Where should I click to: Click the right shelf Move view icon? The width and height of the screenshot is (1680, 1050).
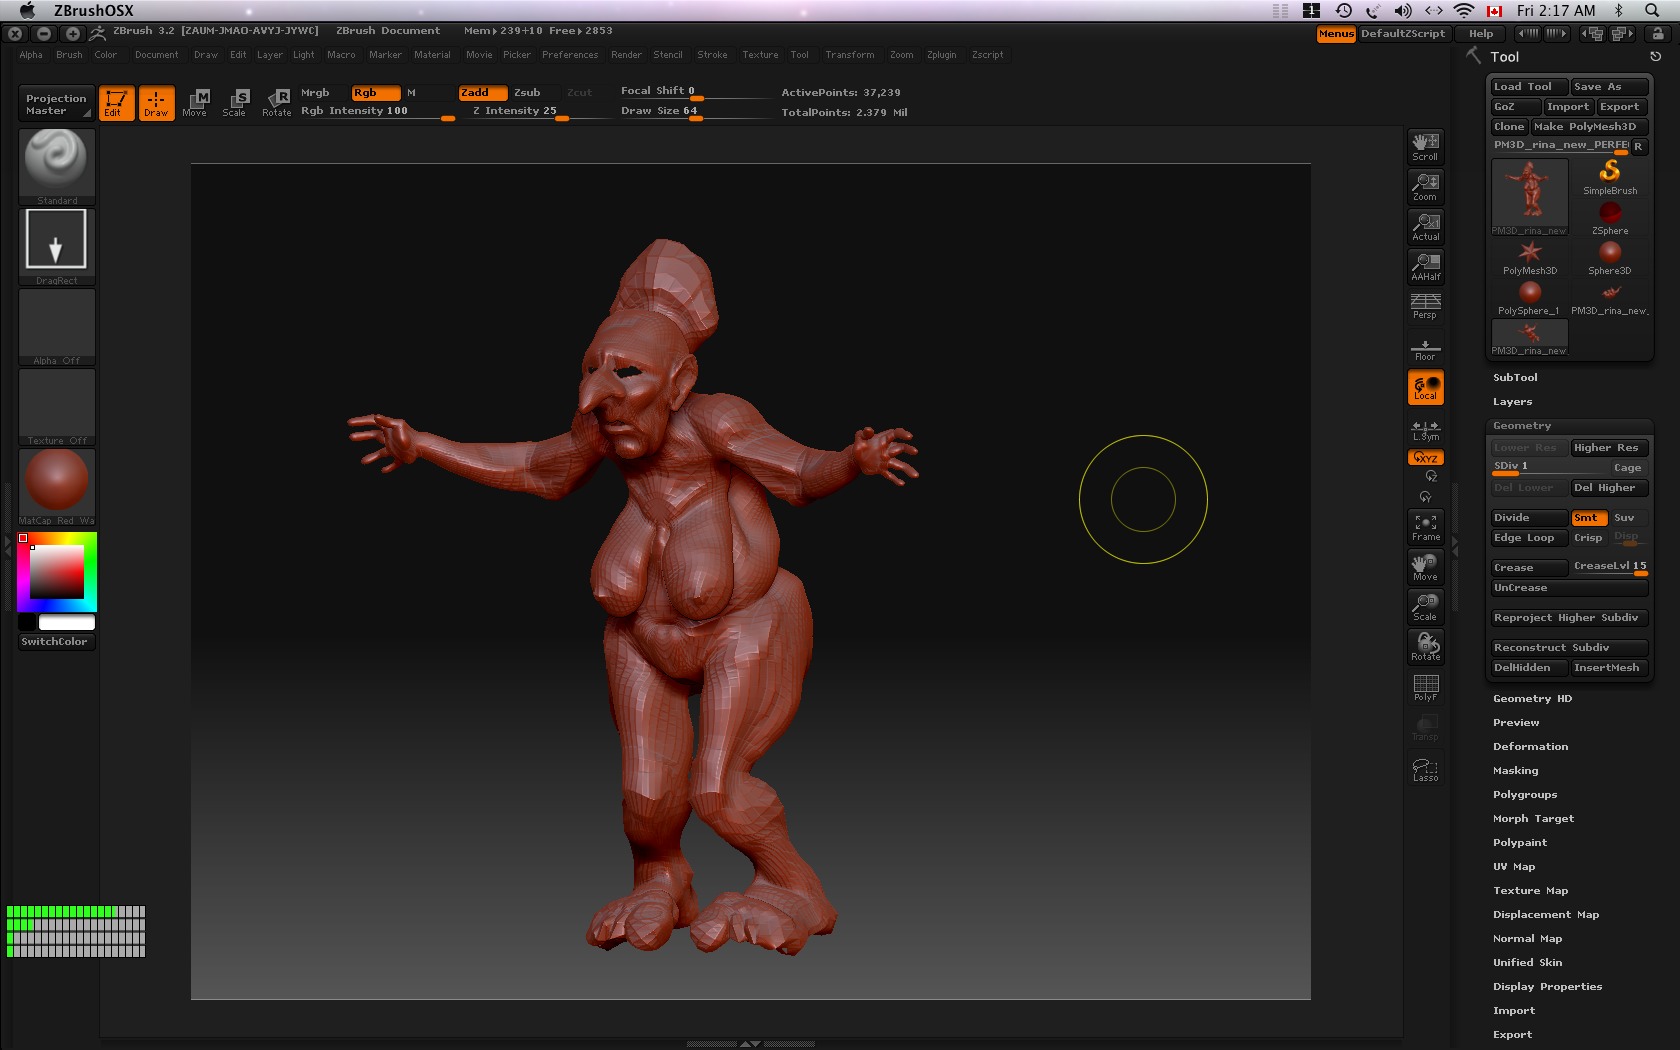coord(1425,567)
